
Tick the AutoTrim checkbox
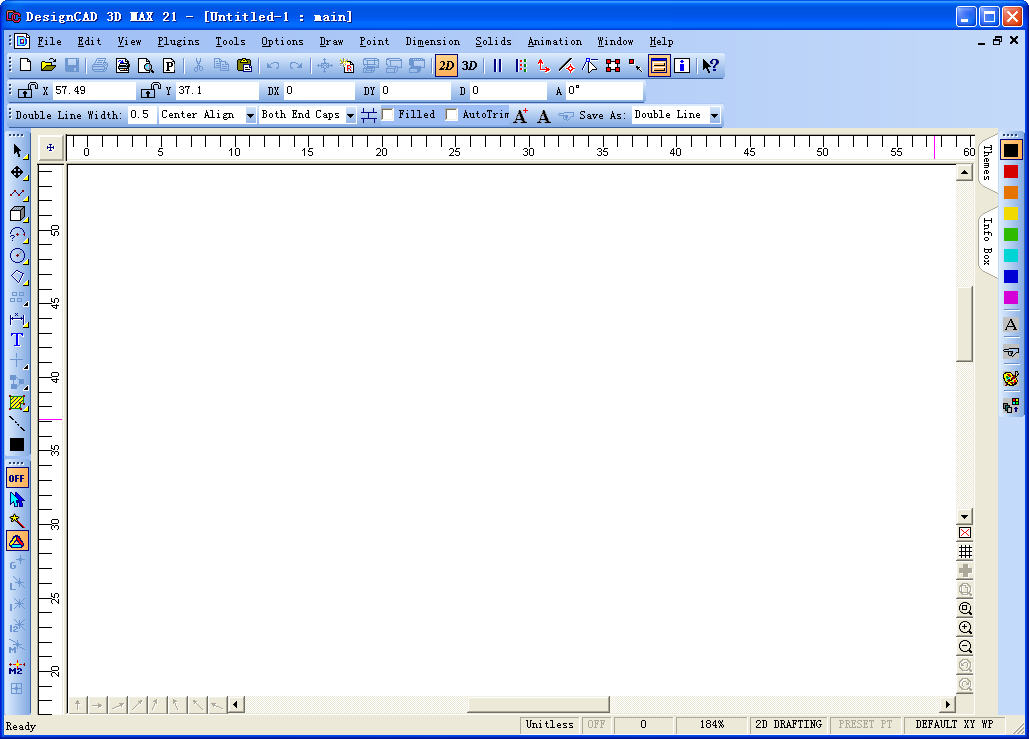pyautogui.click(x=452, y=115)
